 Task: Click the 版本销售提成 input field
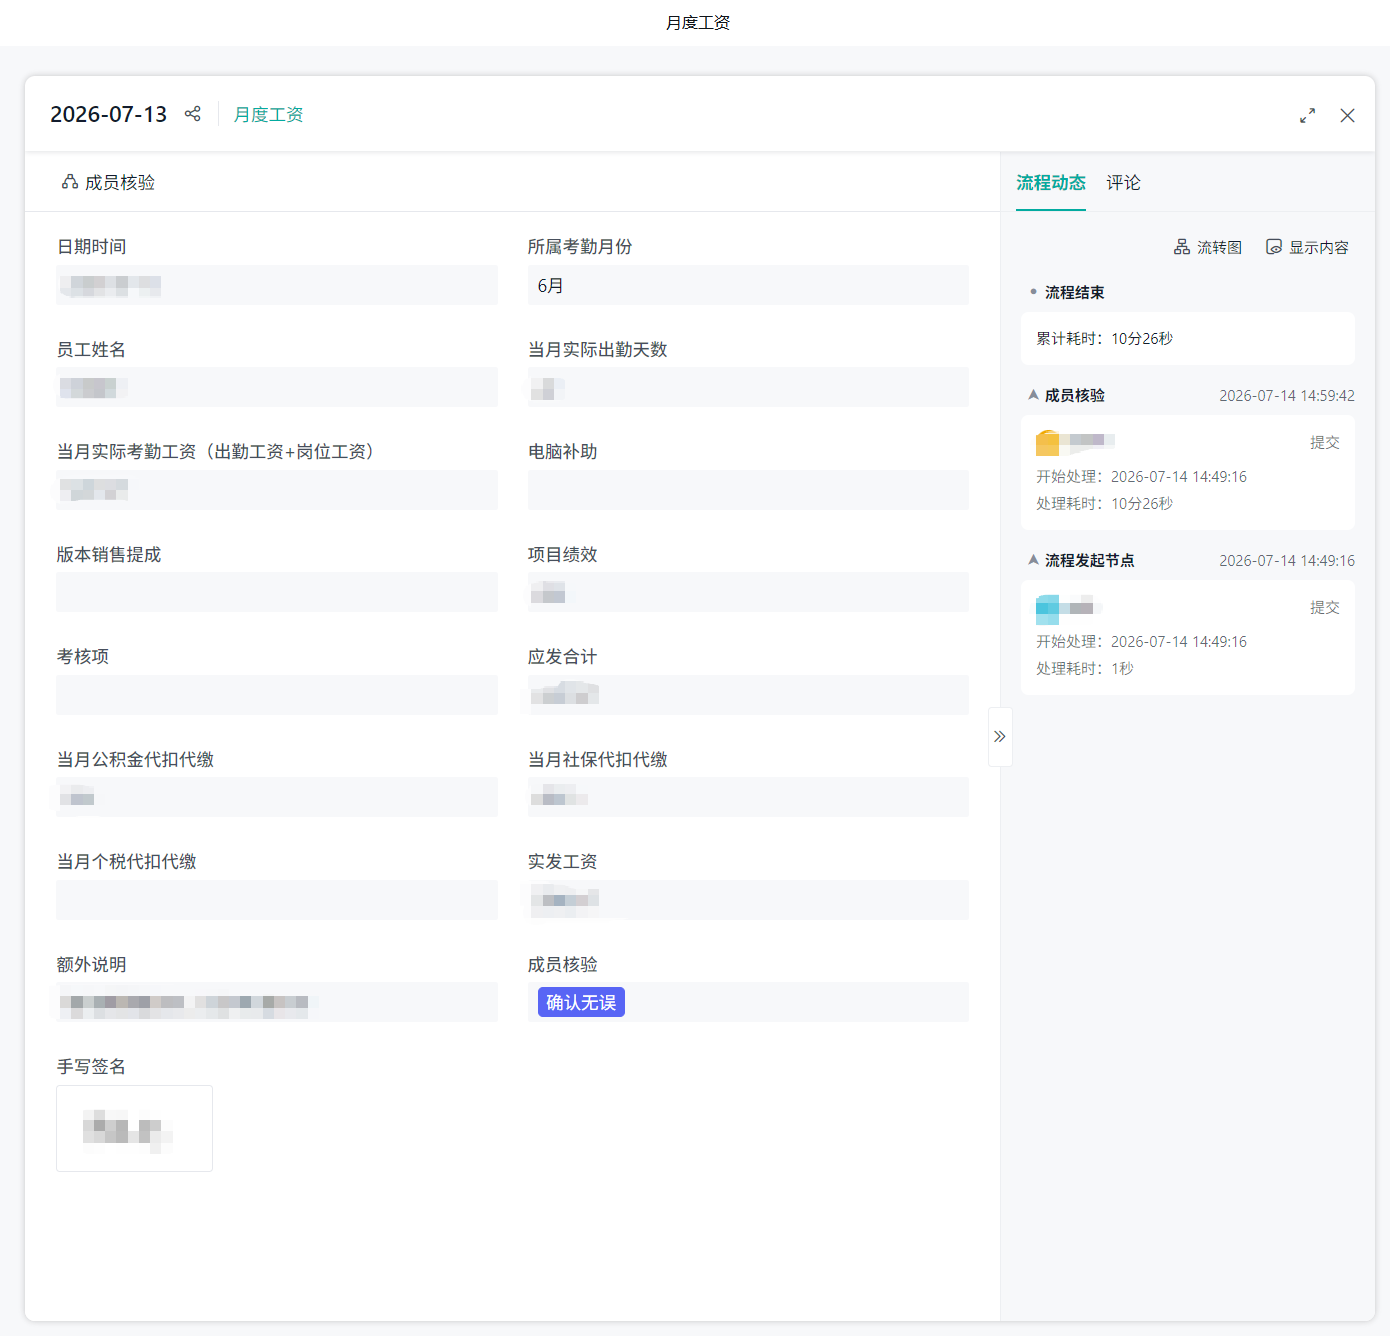coord(277,592)
